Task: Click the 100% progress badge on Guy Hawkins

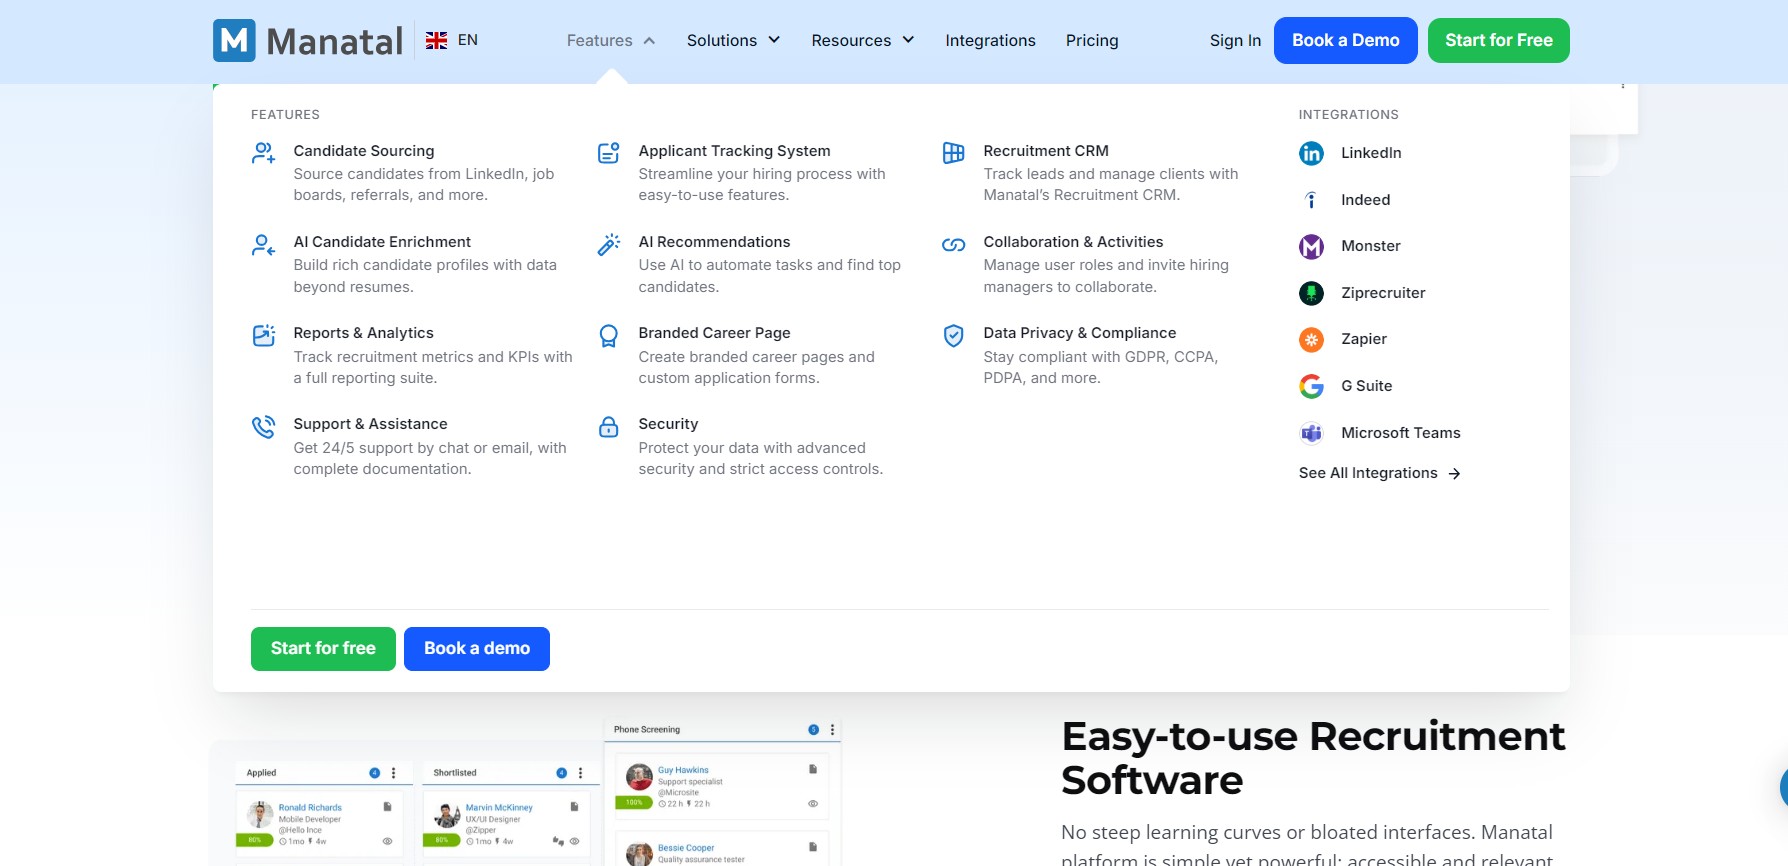Action: point(634,802)
